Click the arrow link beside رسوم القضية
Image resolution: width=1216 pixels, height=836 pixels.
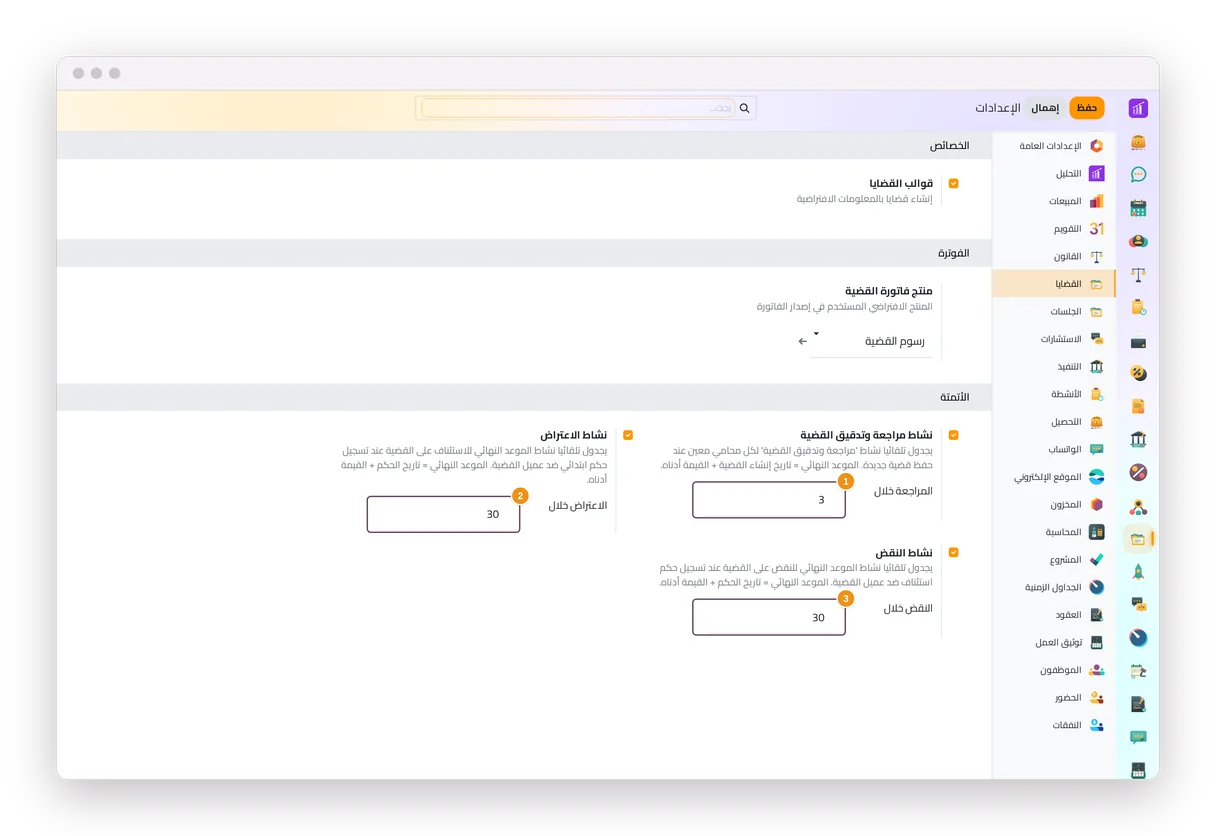[802, 342]
